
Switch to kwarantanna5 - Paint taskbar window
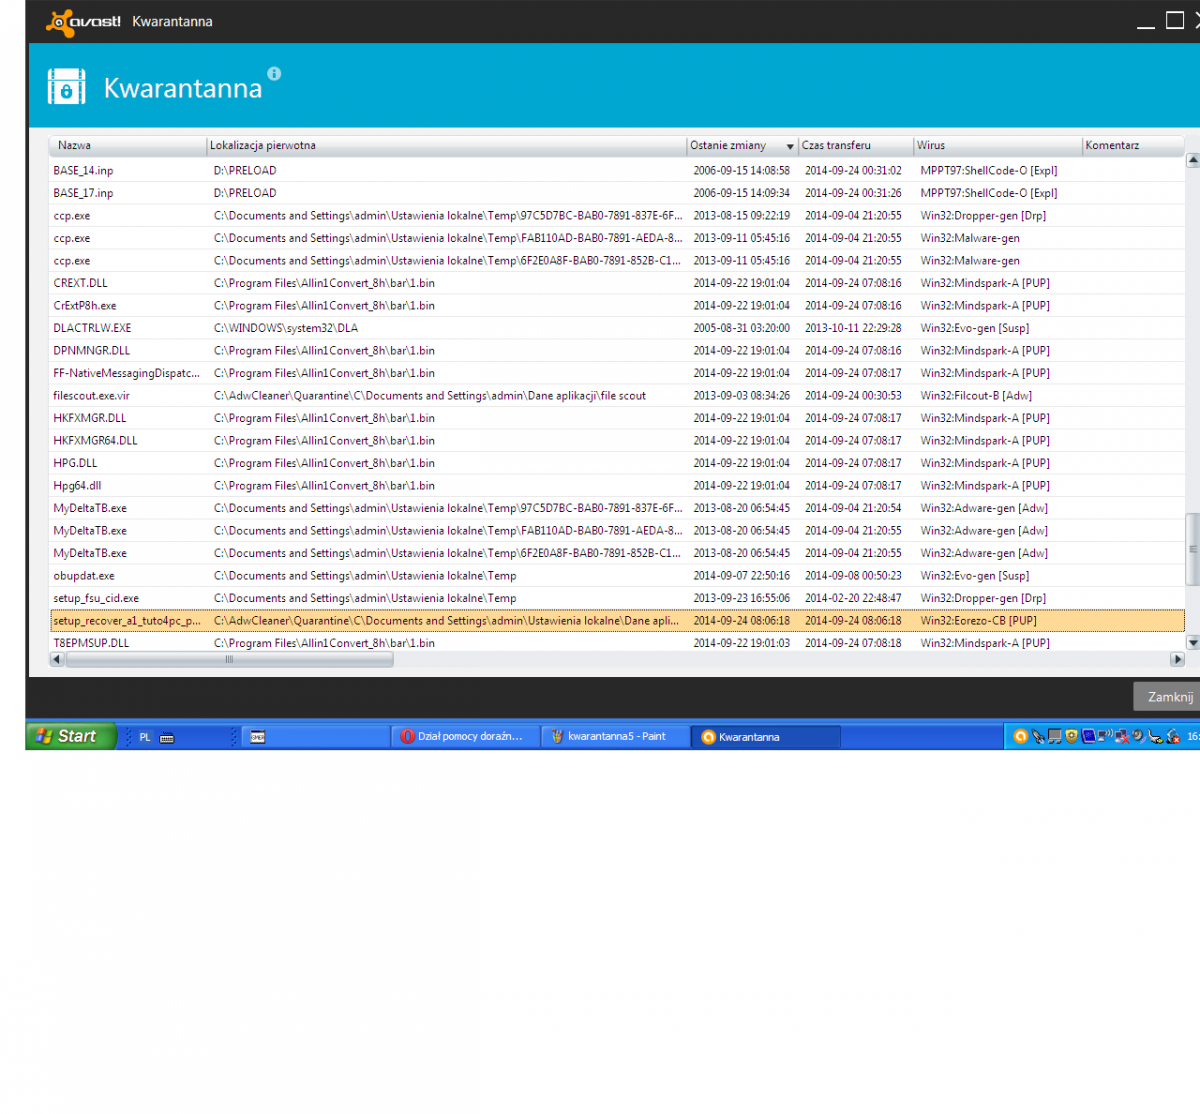click(x=615, y=737)
